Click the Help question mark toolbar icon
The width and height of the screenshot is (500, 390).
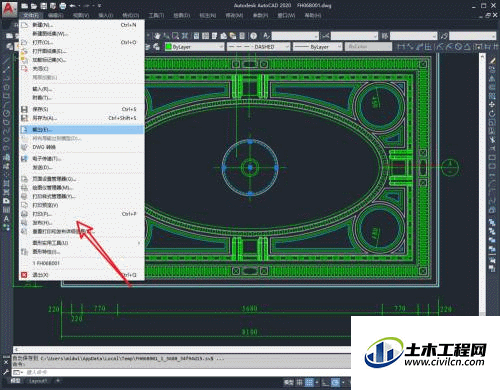point(254,36)
